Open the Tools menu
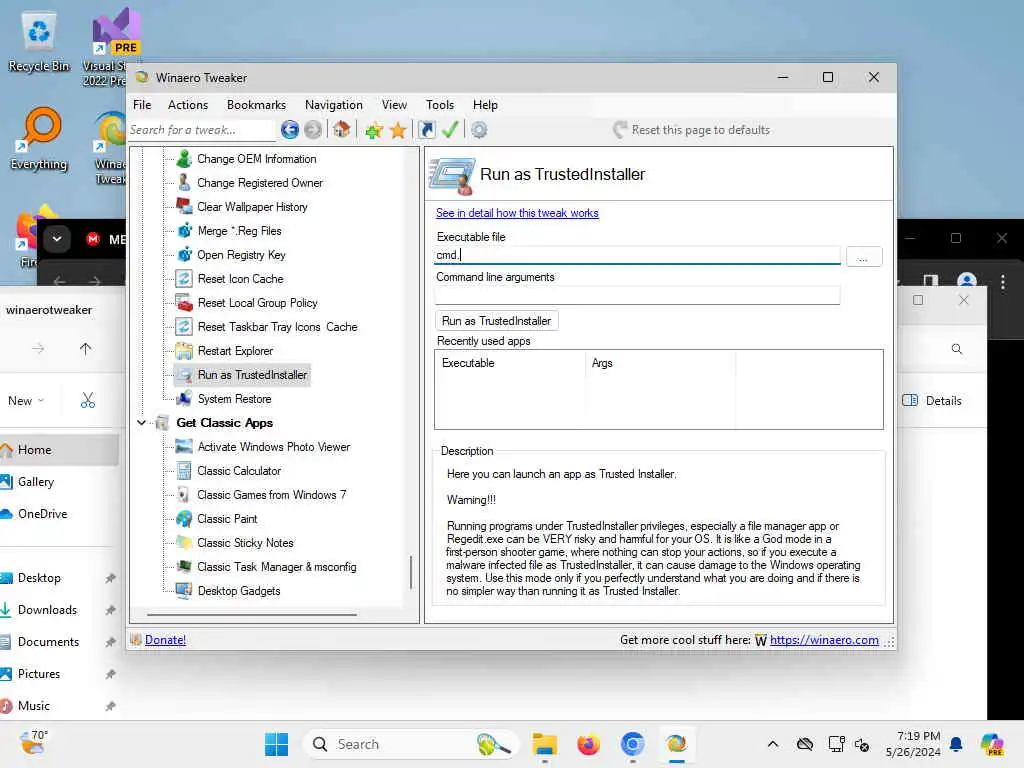This screenshot has width=1024, height=768. (x=440, y=105)
